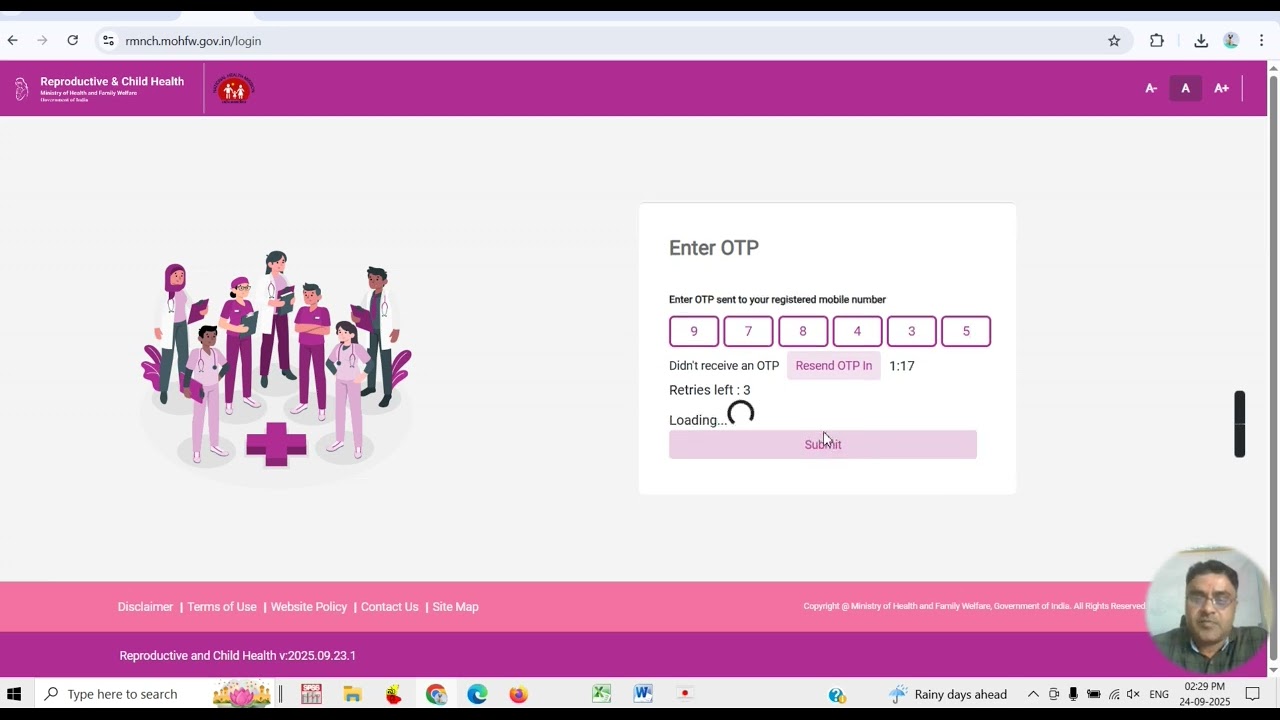Open Firefox on the taskbar
The width and height of the screenshot is (1280, 720).
coord(518,694)
